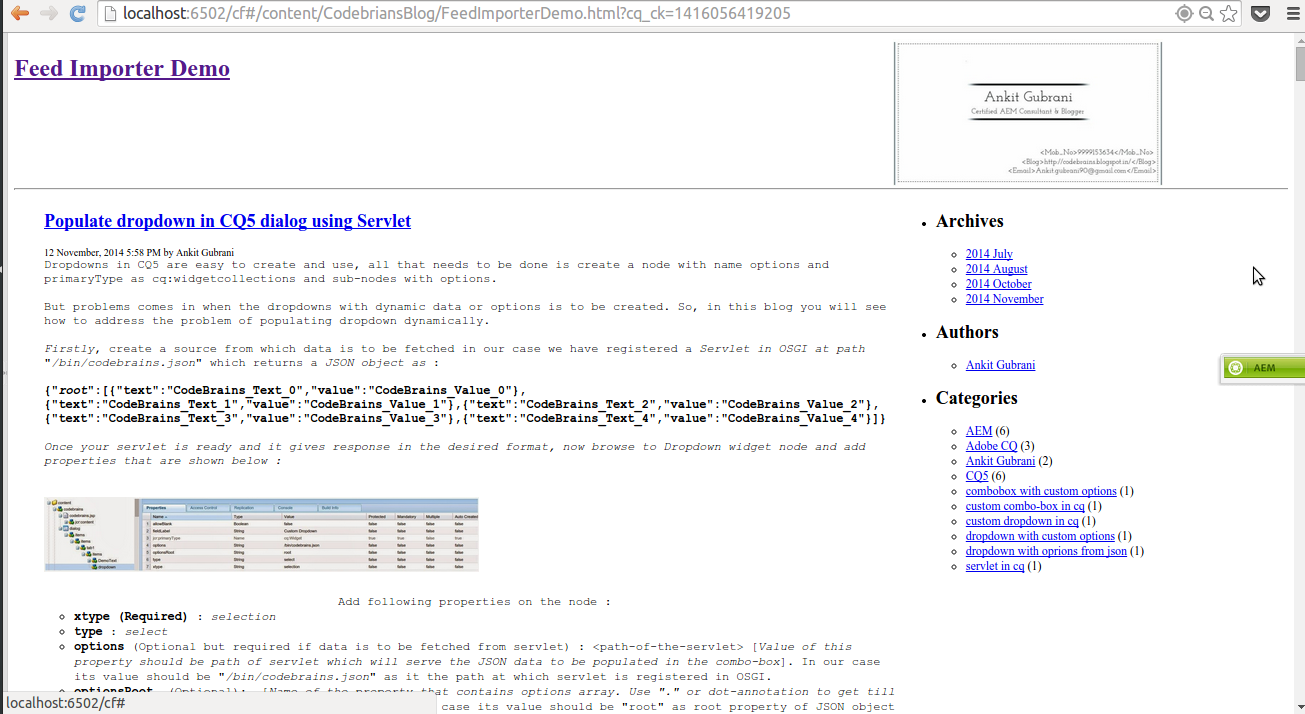Reload the page with refresh icon
The width and height of the screenshot is (1305, 714).
(x=77, y=13)
